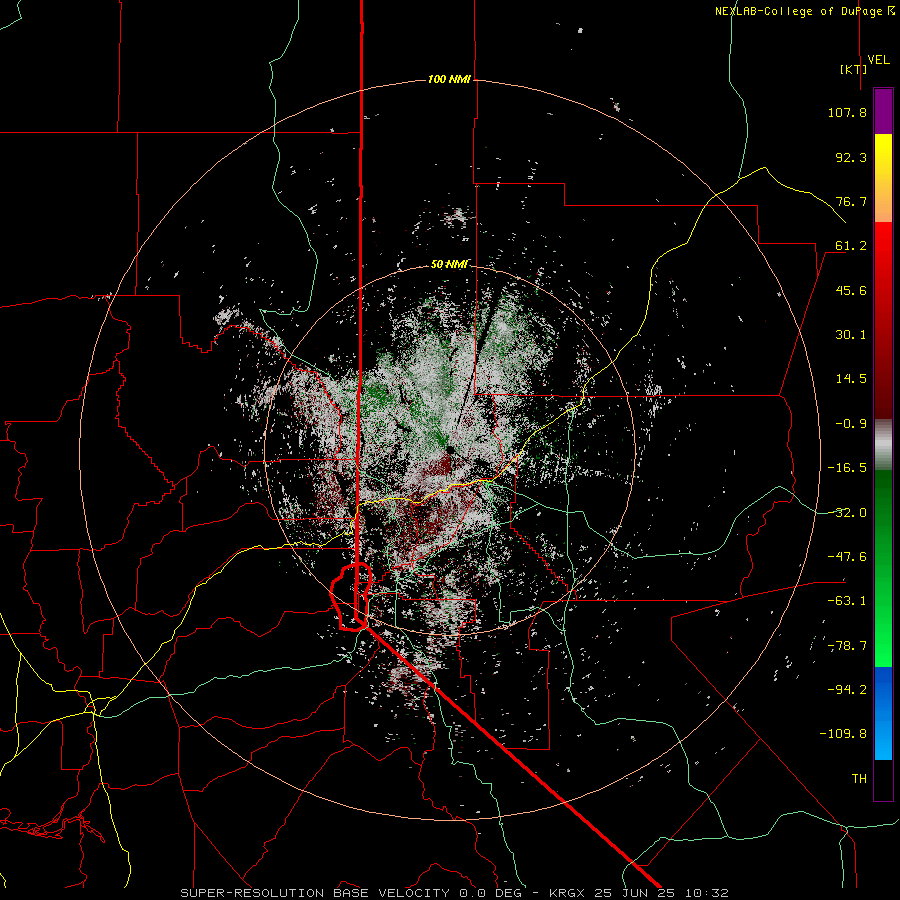
Task: Click the Super-Resolution Base Velocity KRGX caption
Action: [x=455, y=893]
